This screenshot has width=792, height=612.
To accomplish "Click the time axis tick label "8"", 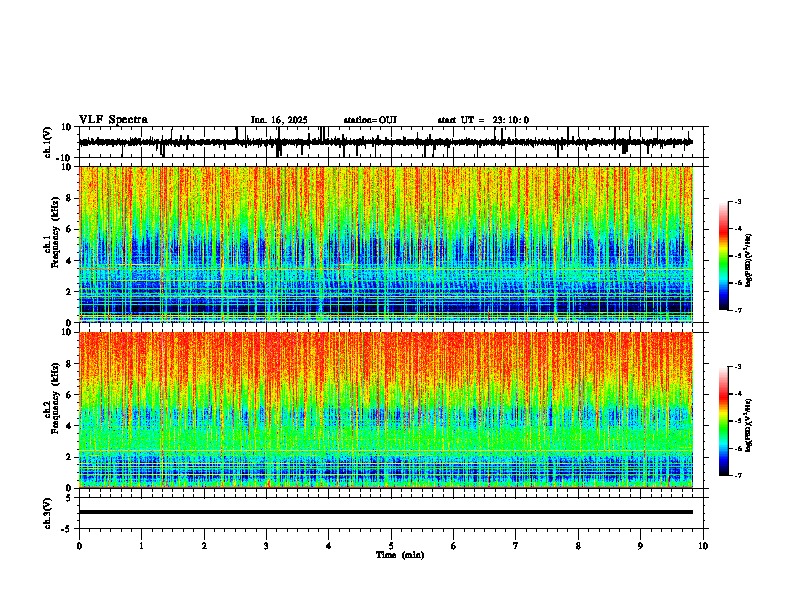I will (578, 546).
